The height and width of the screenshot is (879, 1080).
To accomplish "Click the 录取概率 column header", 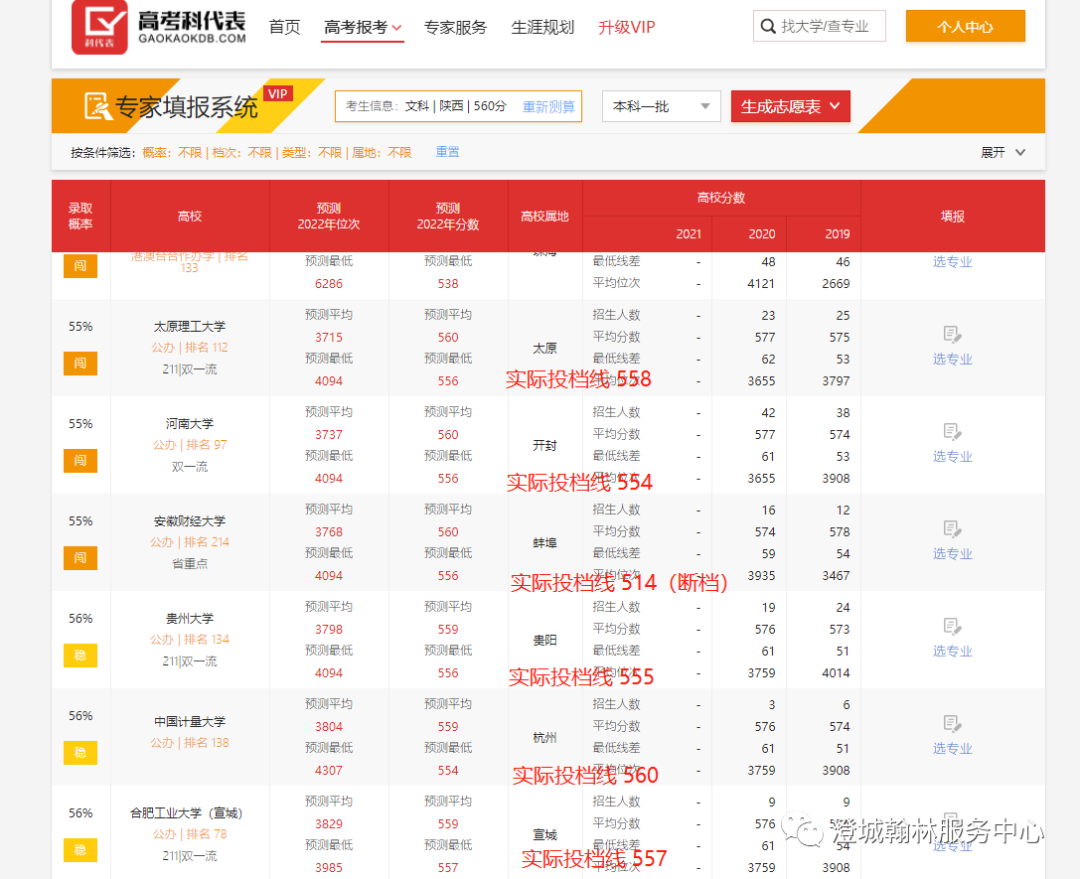I will pyautogui.click(x=81, y=216).
